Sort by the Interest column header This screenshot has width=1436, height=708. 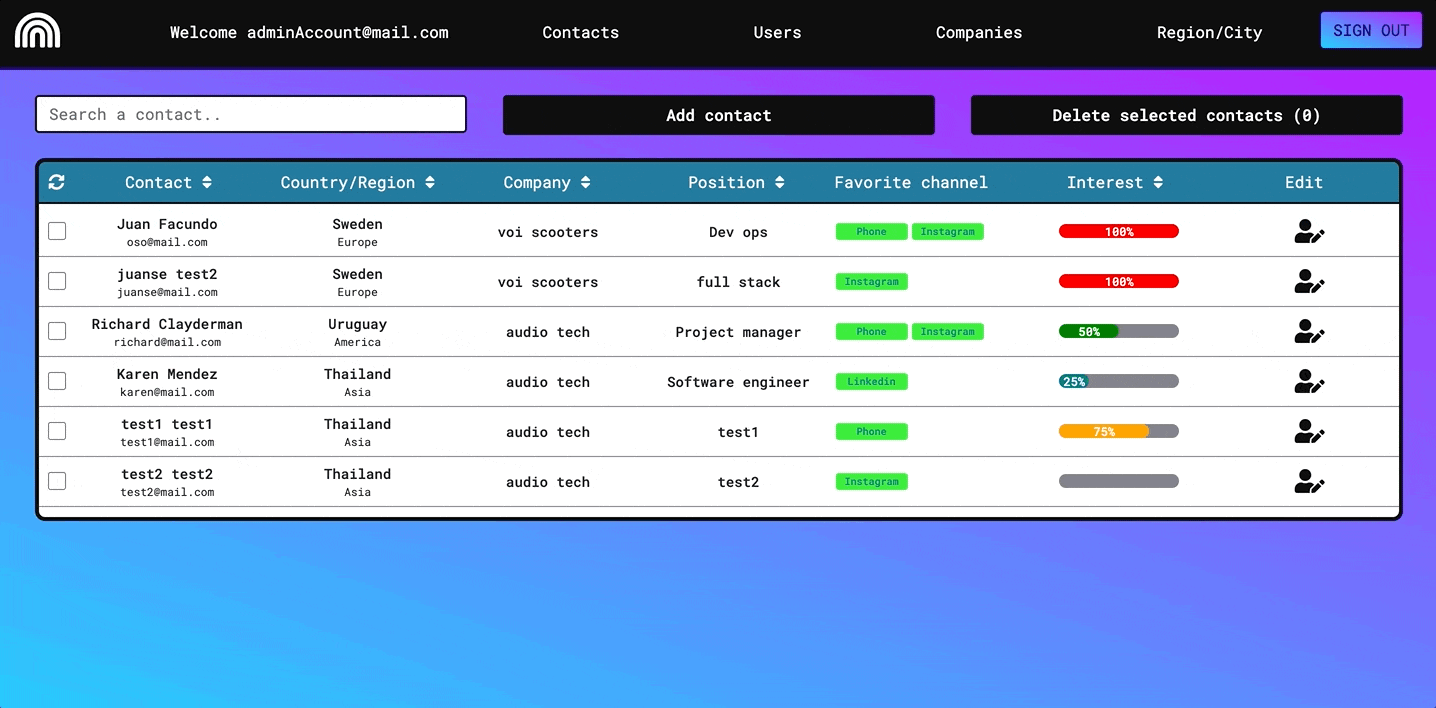point(1114,182)
